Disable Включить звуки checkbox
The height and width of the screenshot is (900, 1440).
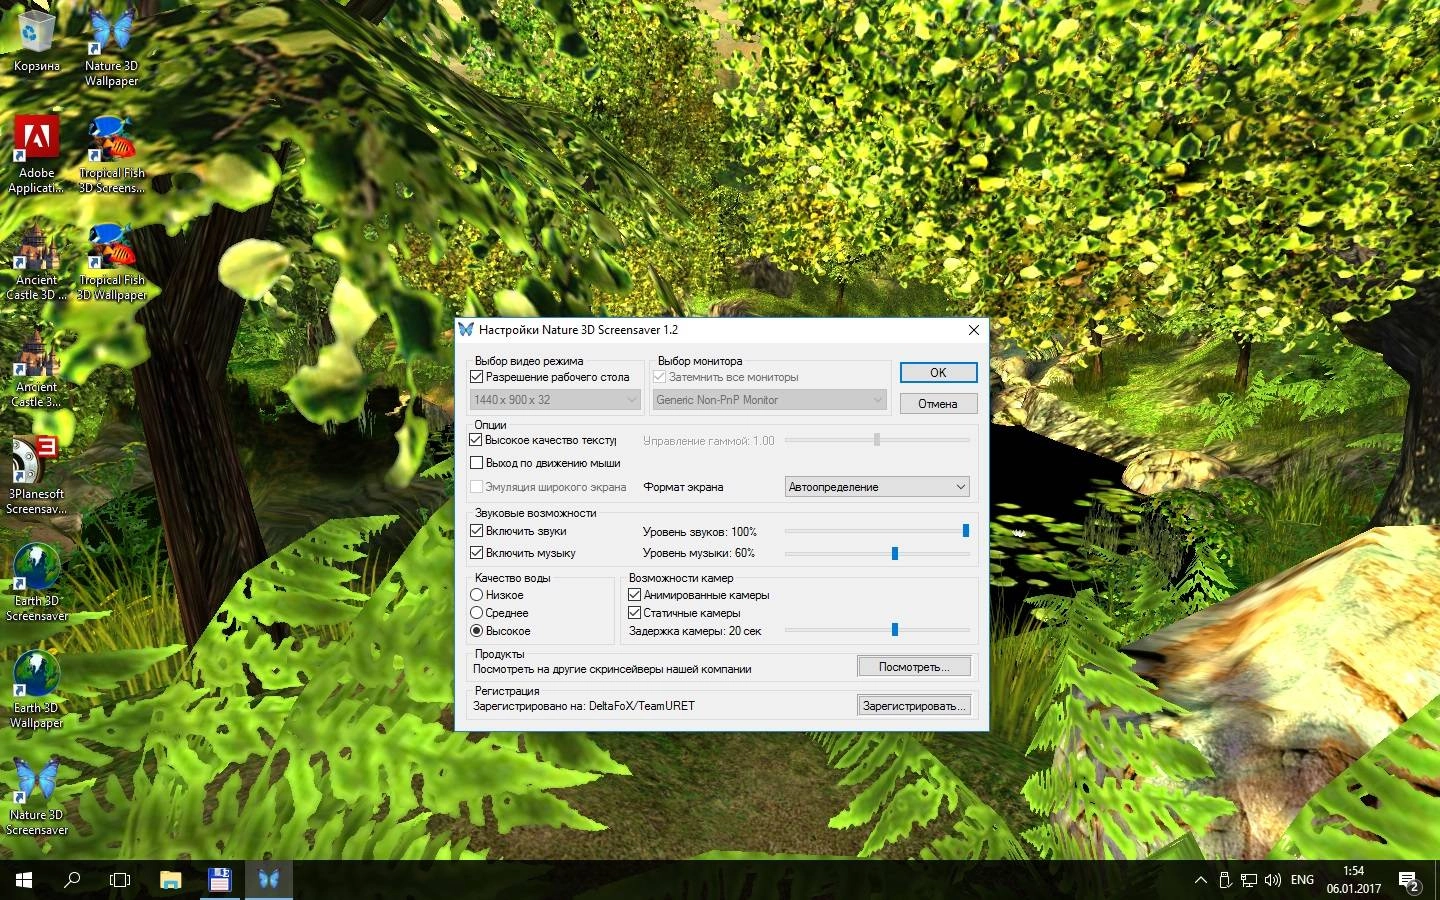(x=477, y=531)
